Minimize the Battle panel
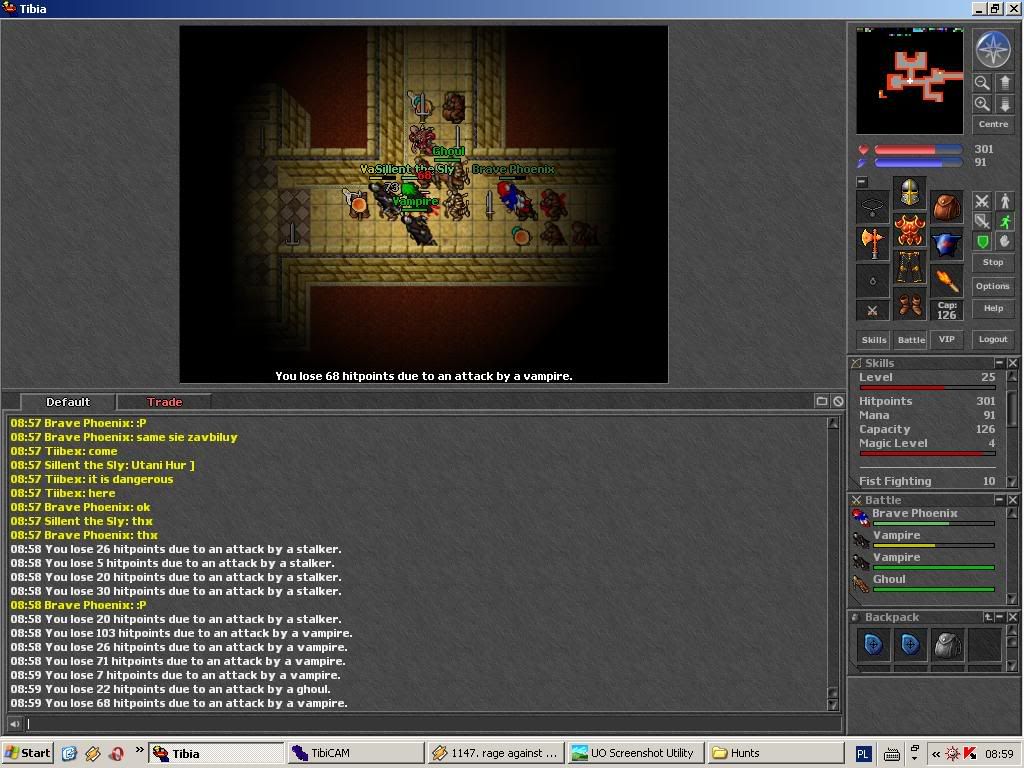Viewport: 1024px width, 768px height. pyautogui.click(x=999, y=500)
